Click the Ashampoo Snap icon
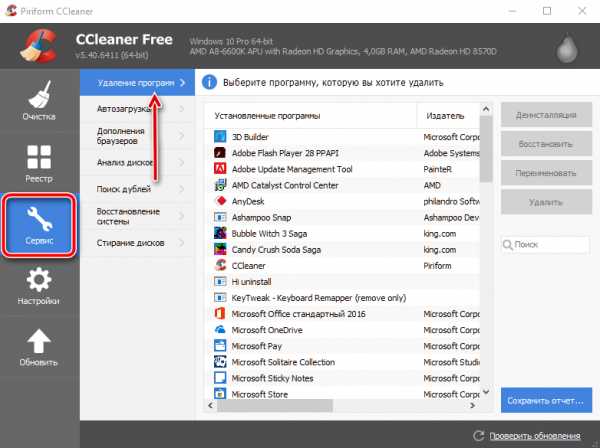The image size is (600, 448). [x=220, y=217]
